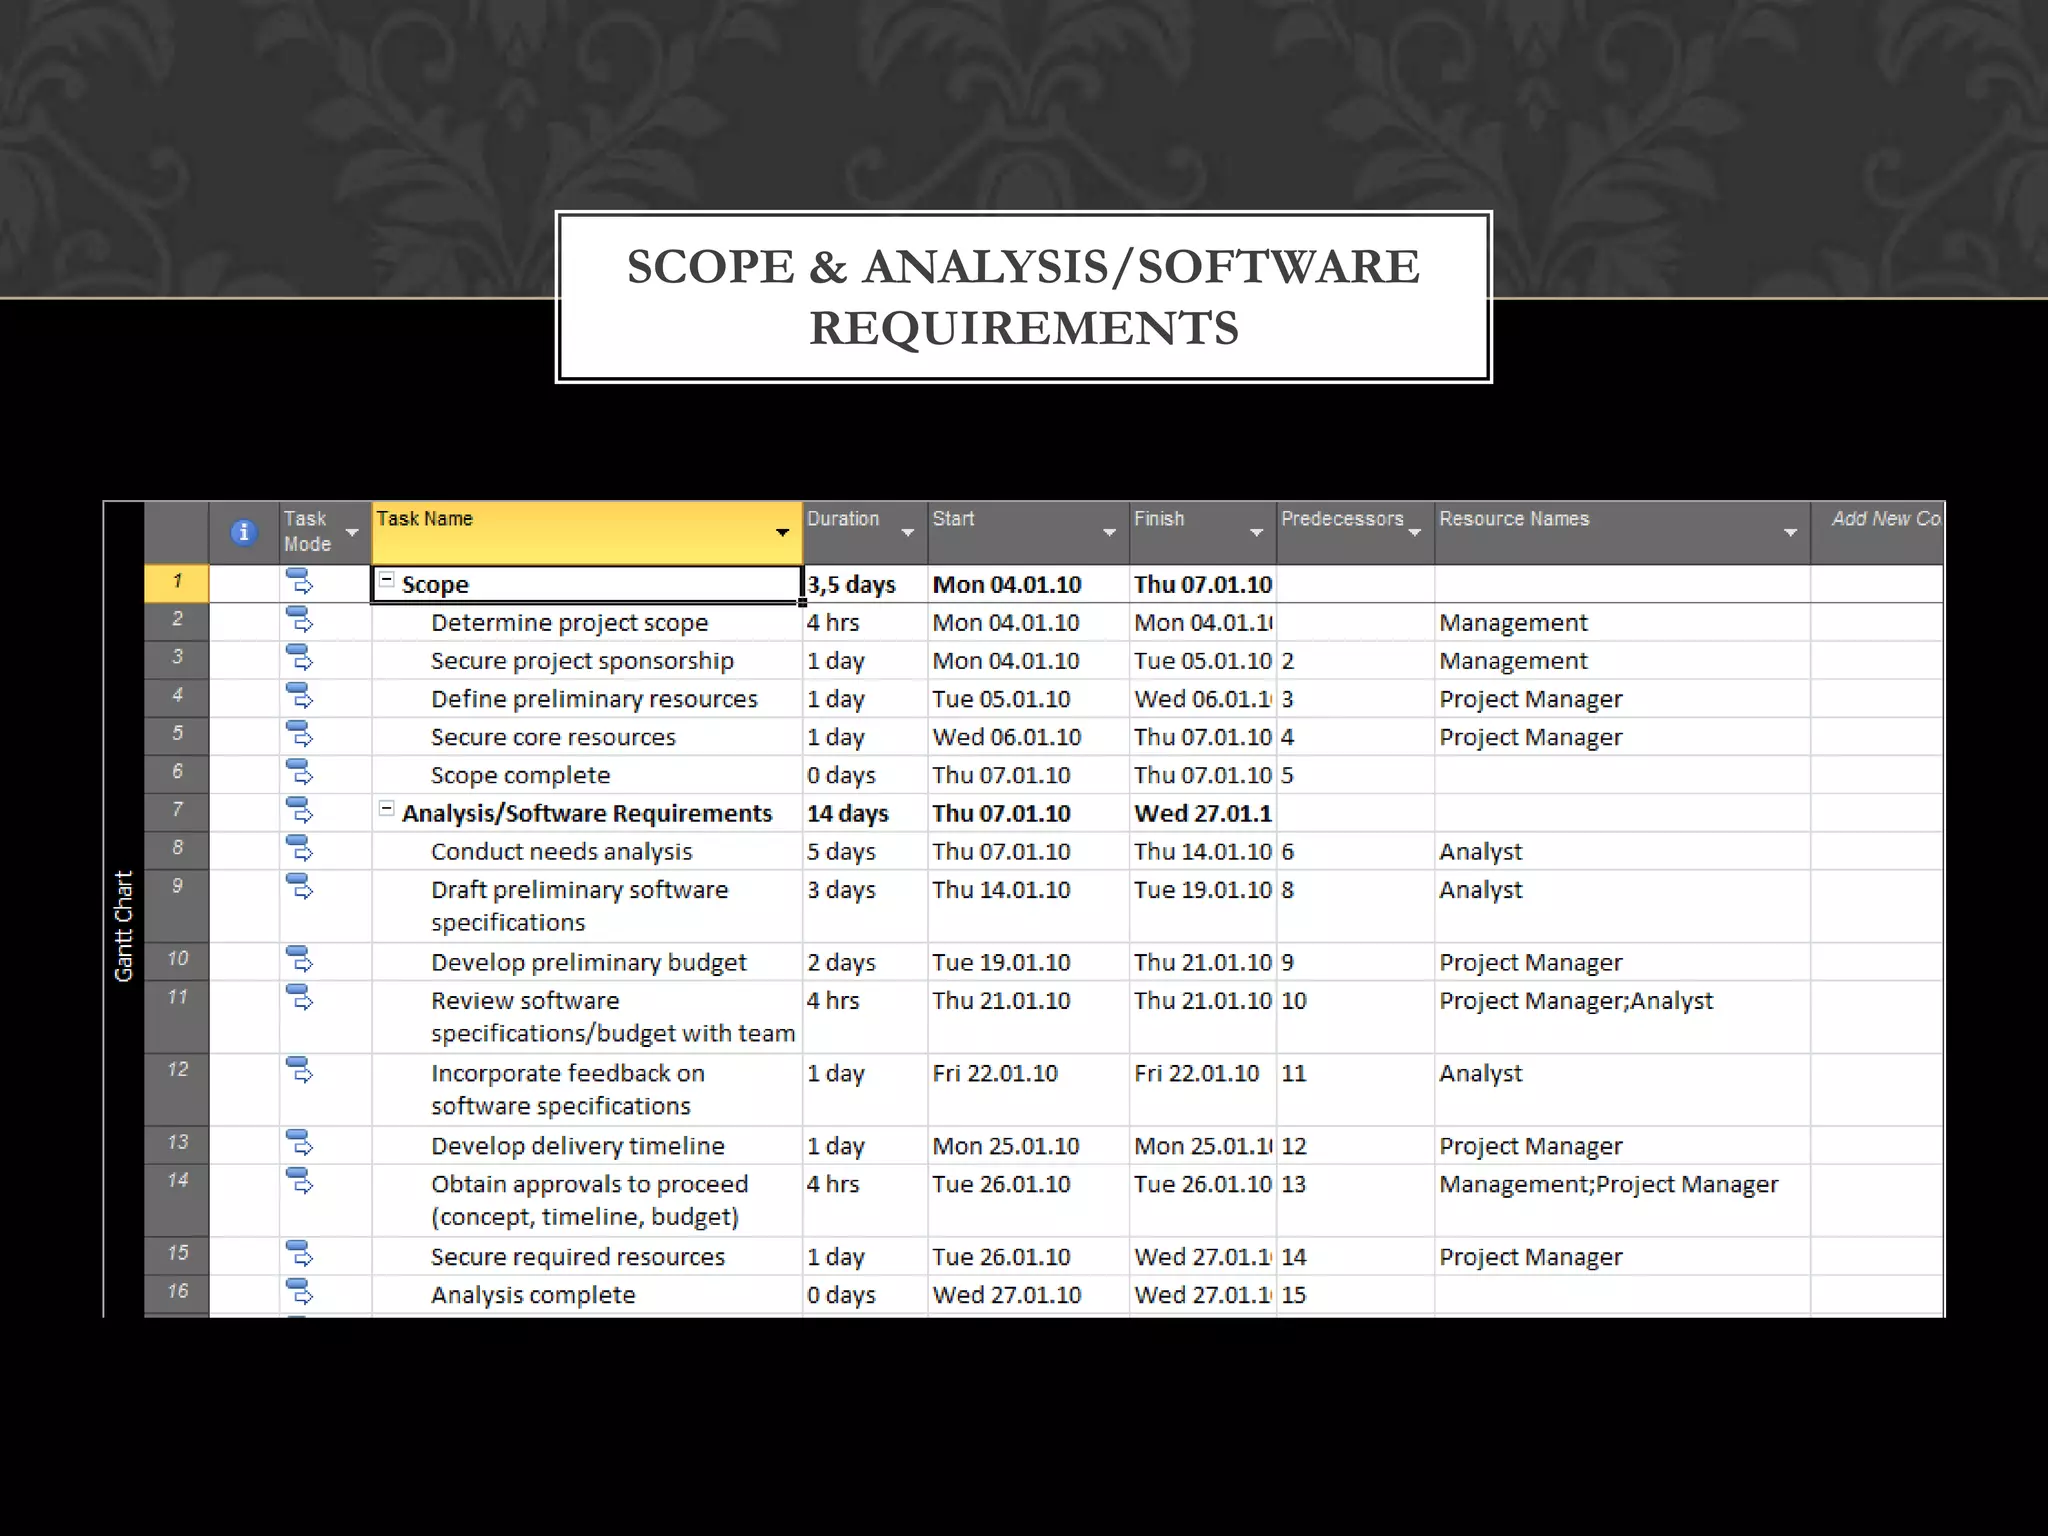Click the 'Tue 19.01.10' finish date cell
The height and width of the screenshot is (1536, 2048).
point(1203,906)
